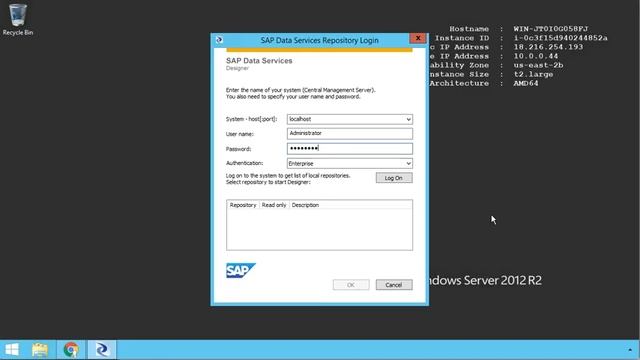The image size is (640, 360).
Task: Show hidden icons in system tray
Action: tap(630, 350)
